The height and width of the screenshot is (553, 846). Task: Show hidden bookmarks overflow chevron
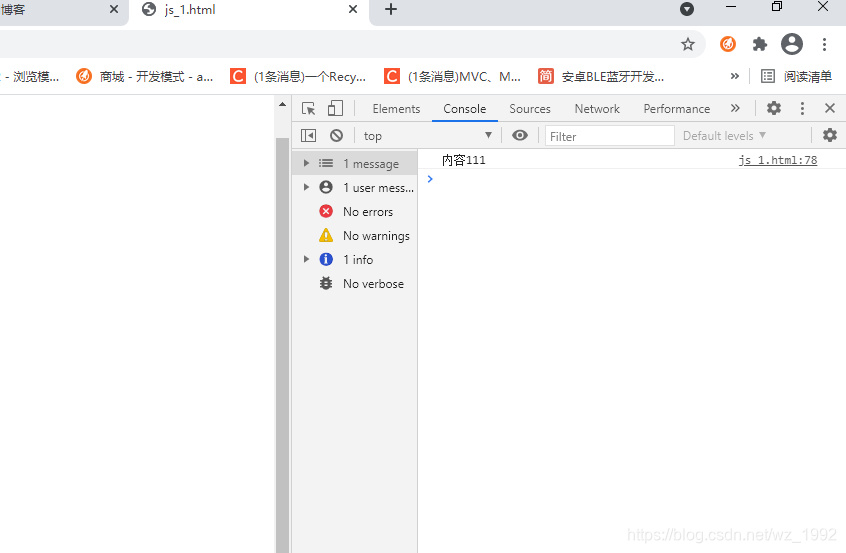pos(734,76)
